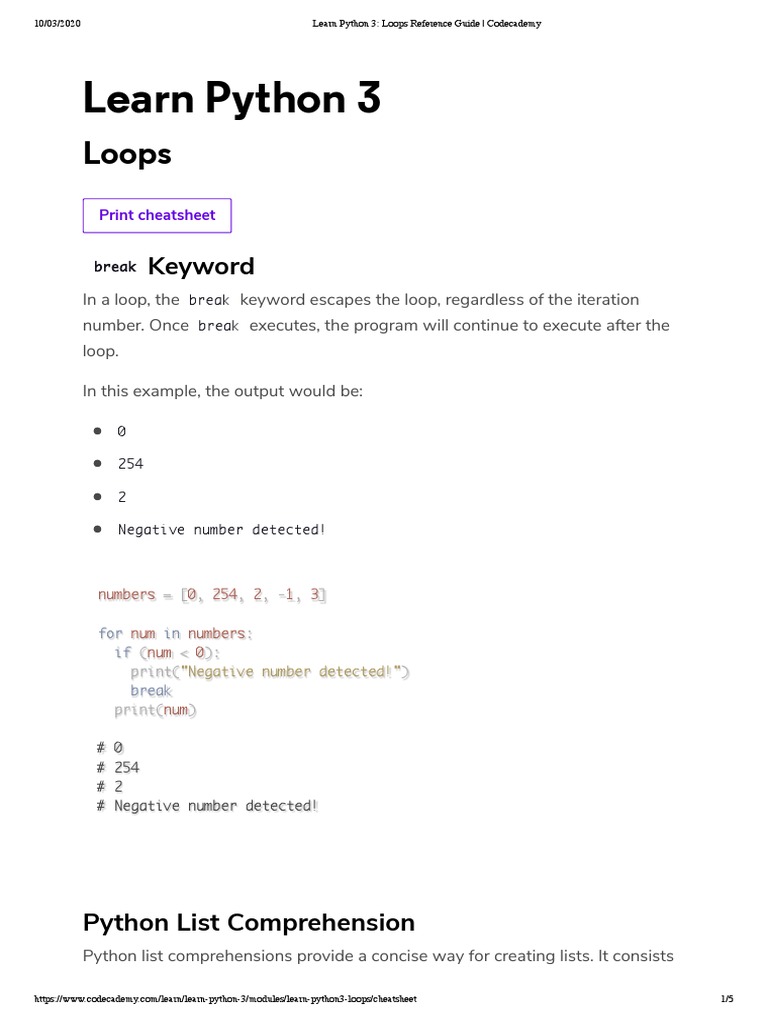This screenshot has width=768, height=1024.
Task: Select the print(num) code line
Action: tap(156, 710)
